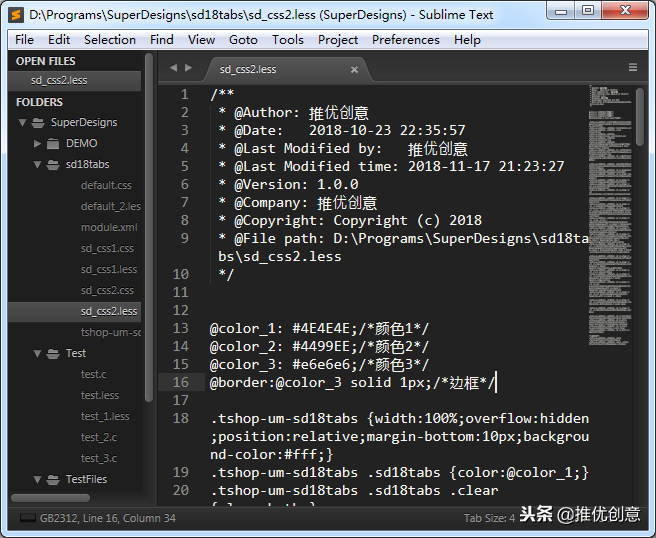Image resolution: width=656 pixels, height=538 pixels.
Task: Click the Test folder icon
Action: 53,354
